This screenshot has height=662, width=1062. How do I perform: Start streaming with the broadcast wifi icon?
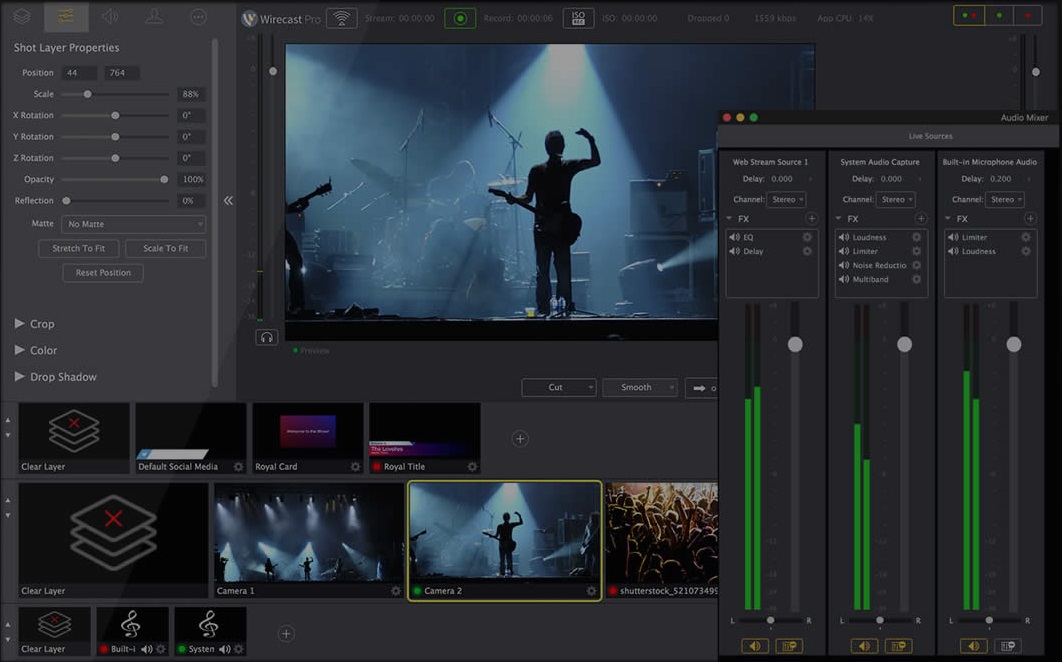coord(341,18)
